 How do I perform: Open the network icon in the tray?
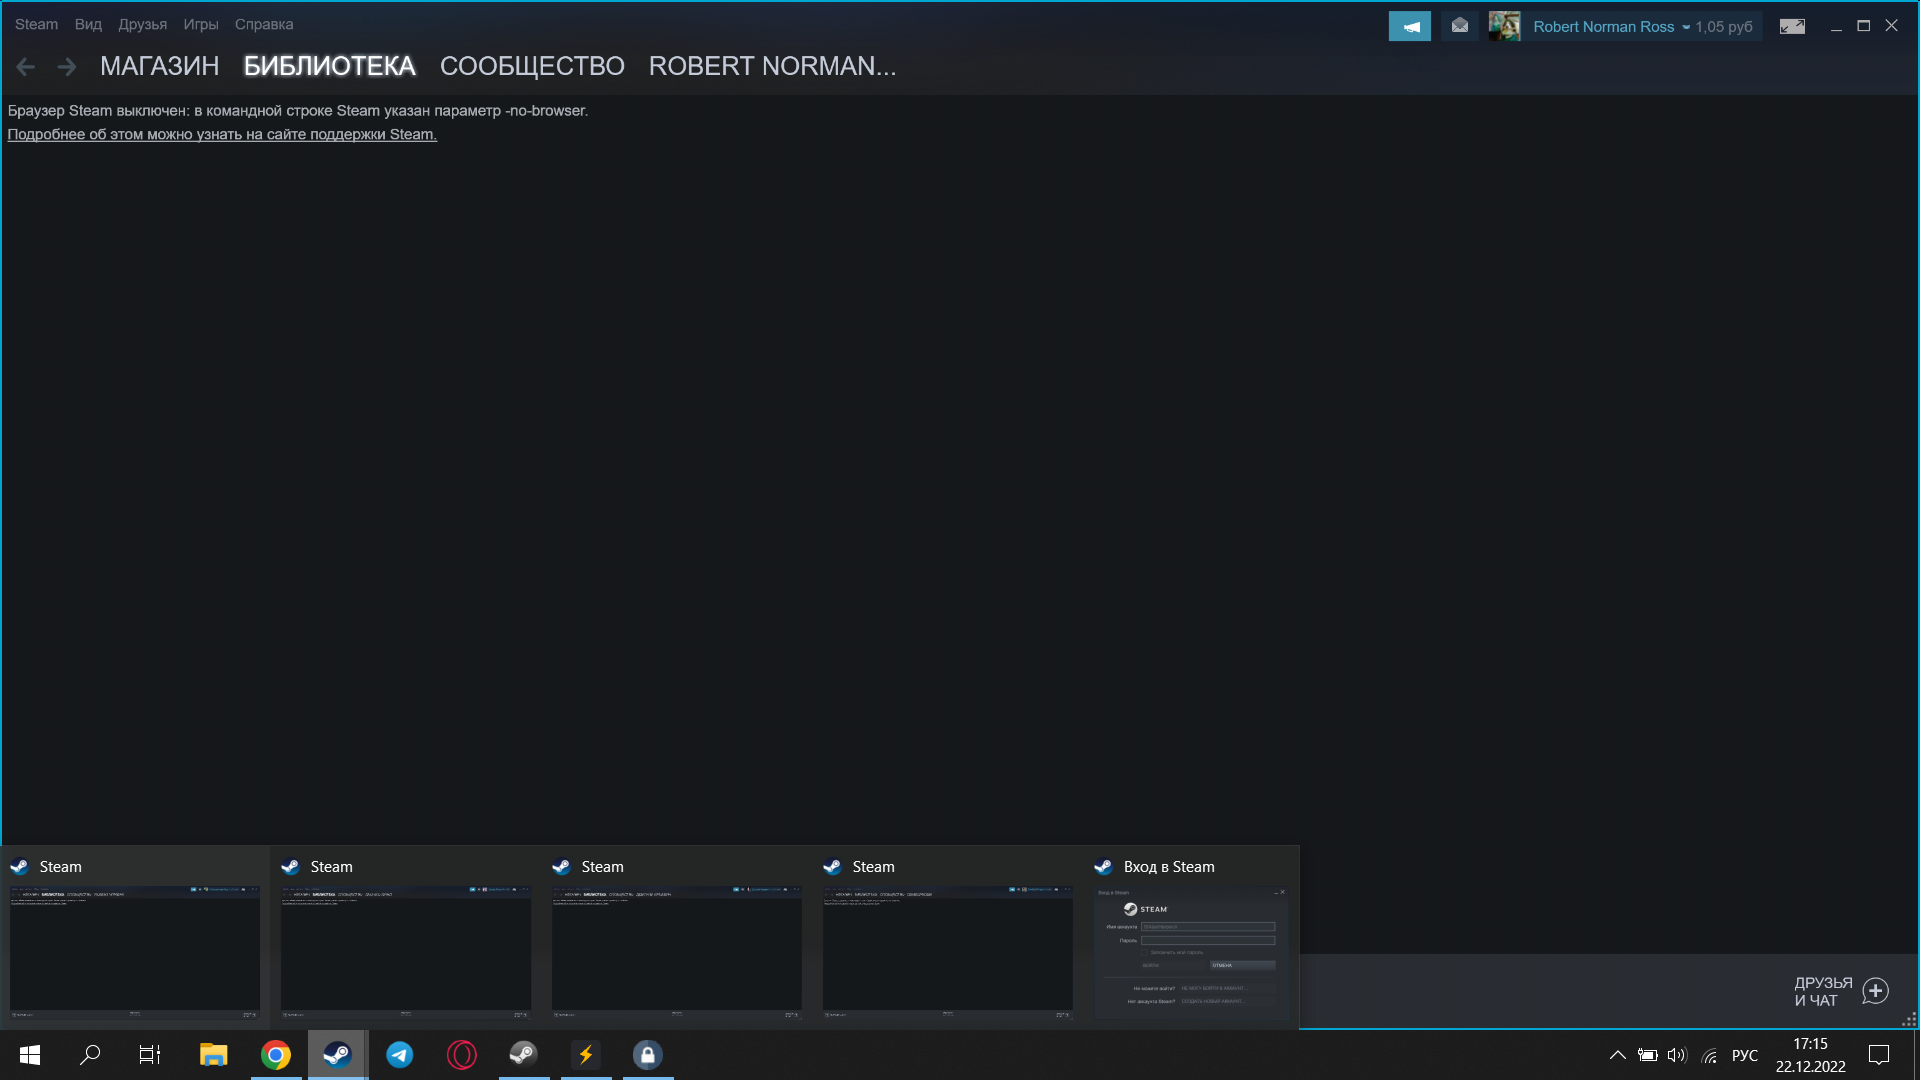coord(1710,1055)
